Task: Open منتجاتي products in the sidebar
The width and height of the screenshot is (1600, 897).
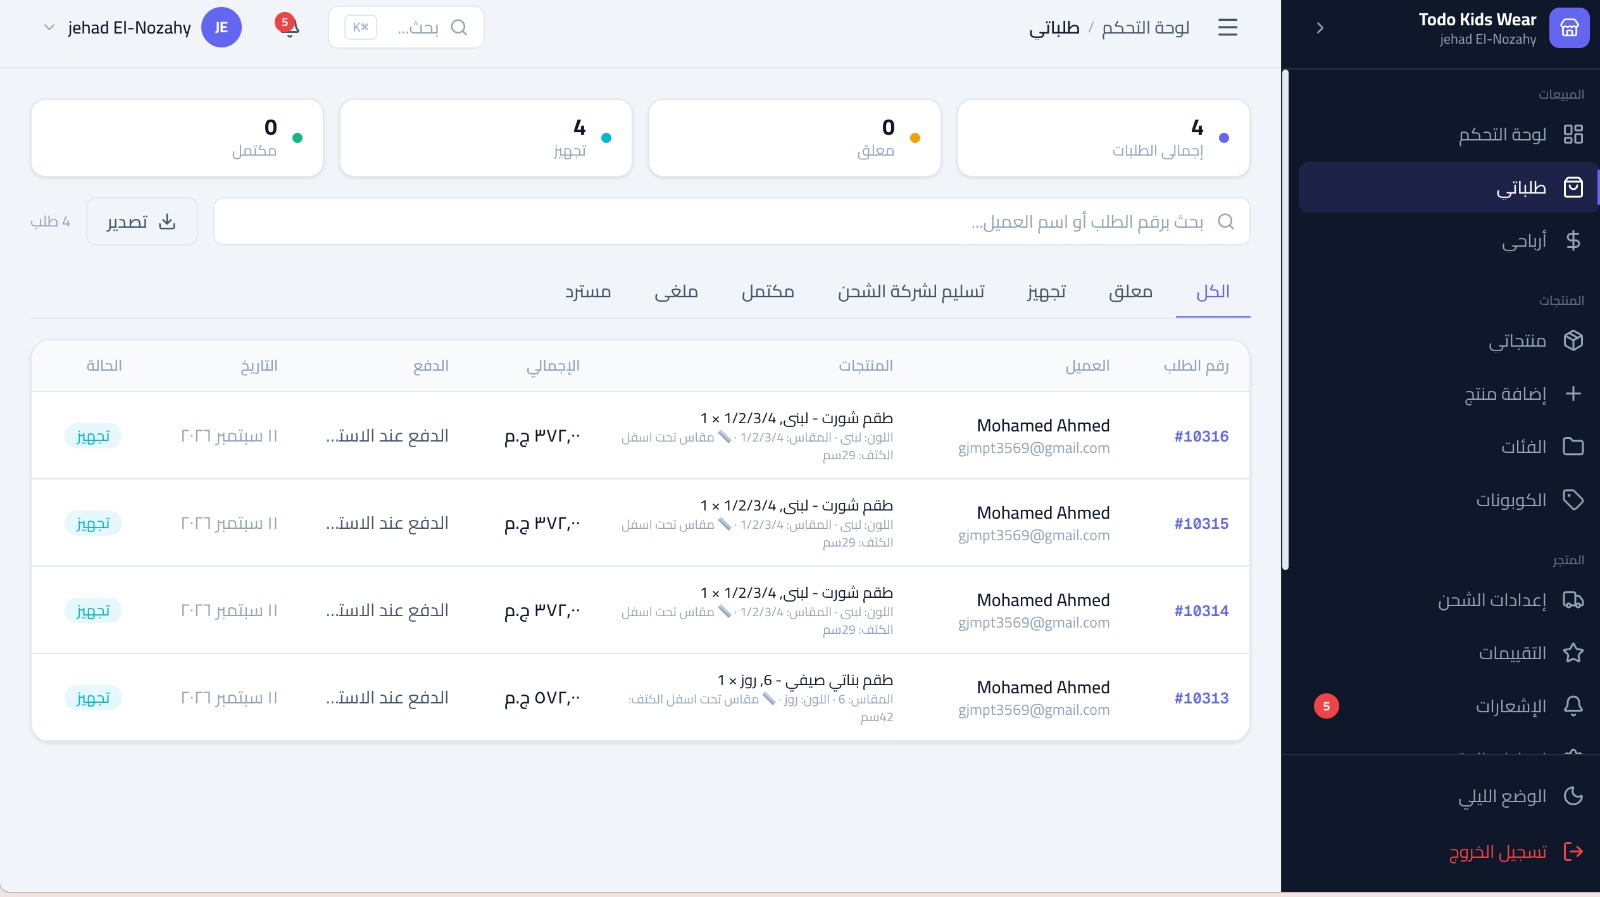Action: [1448, 340]
